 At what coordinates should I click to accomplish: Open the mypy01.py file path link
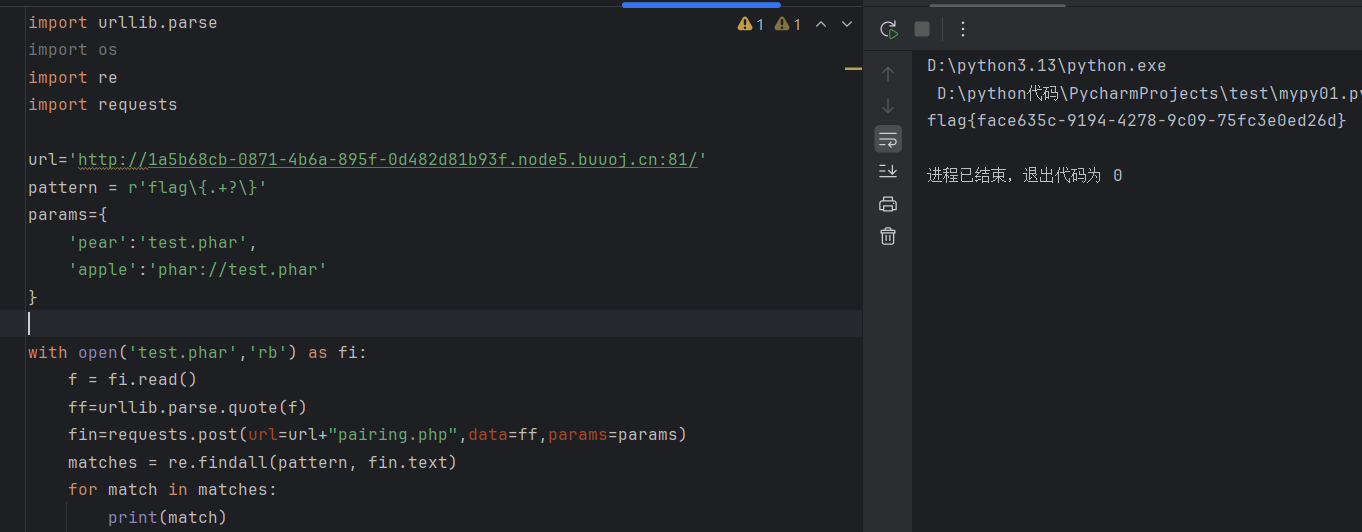click(1149, 94)
